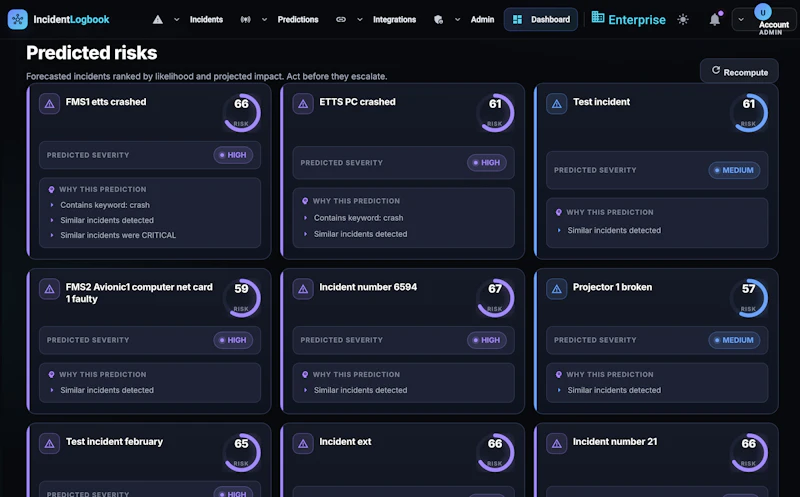Screen dimensions: 800x497
Task: Open the Incidents menu
Action: [x=206, y=19]
